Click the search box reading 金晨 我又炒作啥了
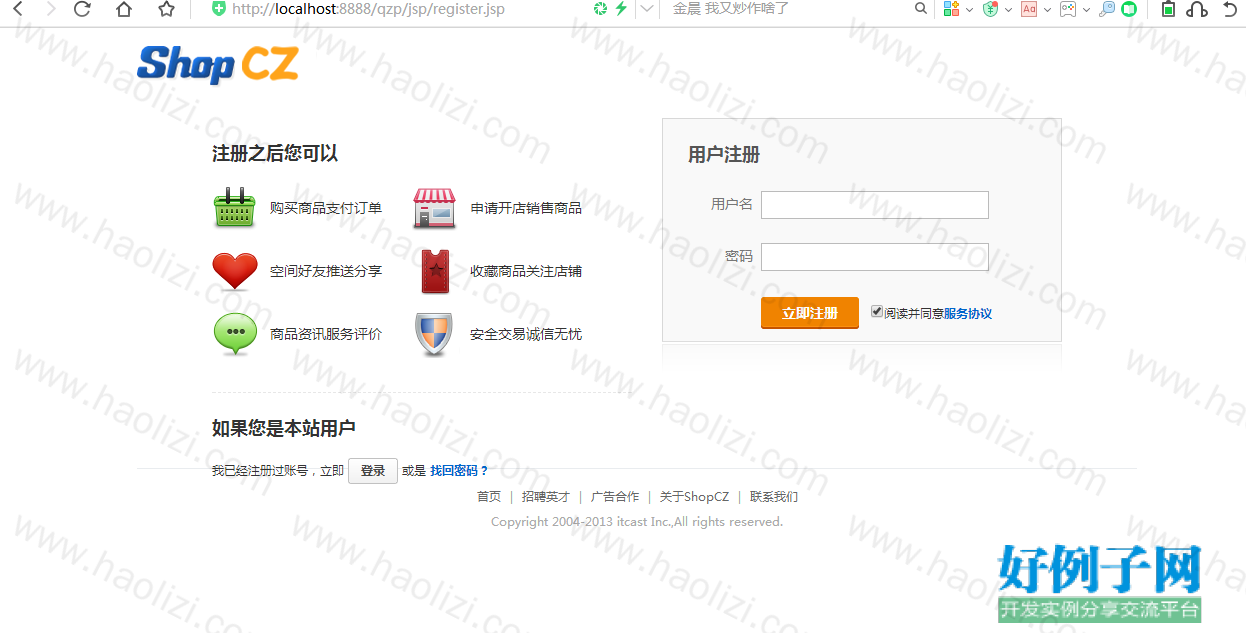Screen dimensions: 1246x633 click(731, 9)
